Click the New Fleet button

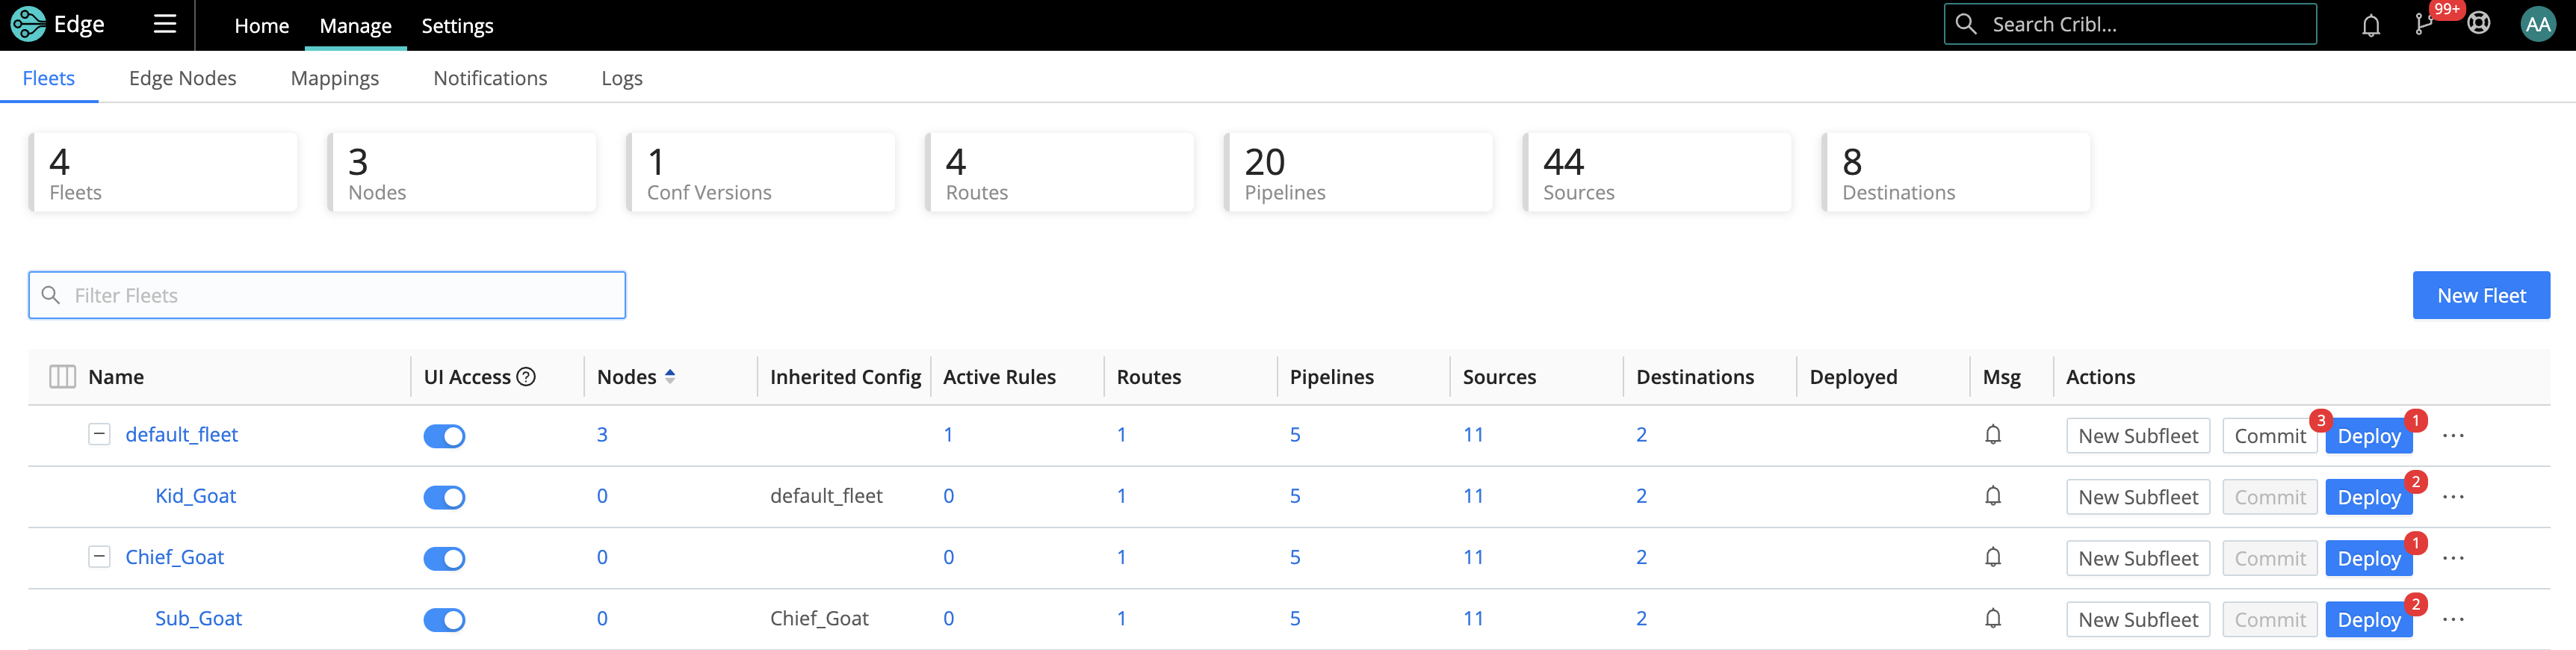[x=2480, y=296]
